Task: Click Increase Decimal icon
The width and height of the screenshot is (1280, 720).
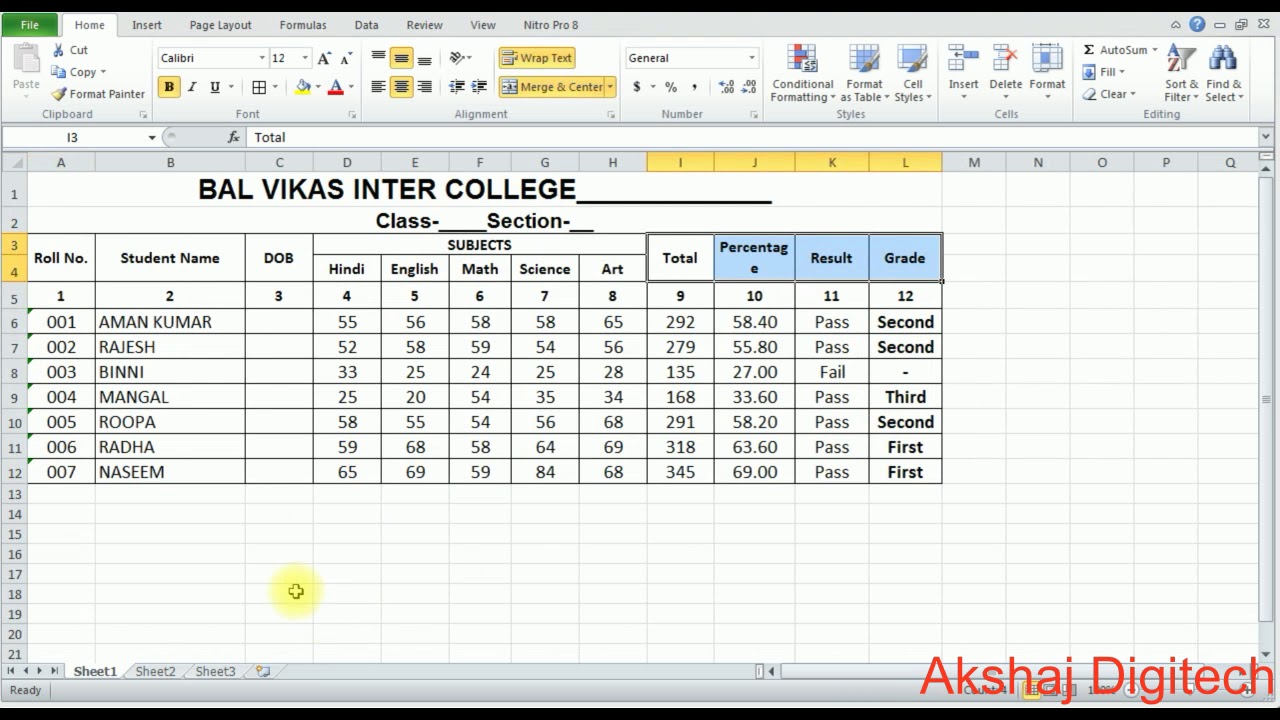Action: click(726, 87)
